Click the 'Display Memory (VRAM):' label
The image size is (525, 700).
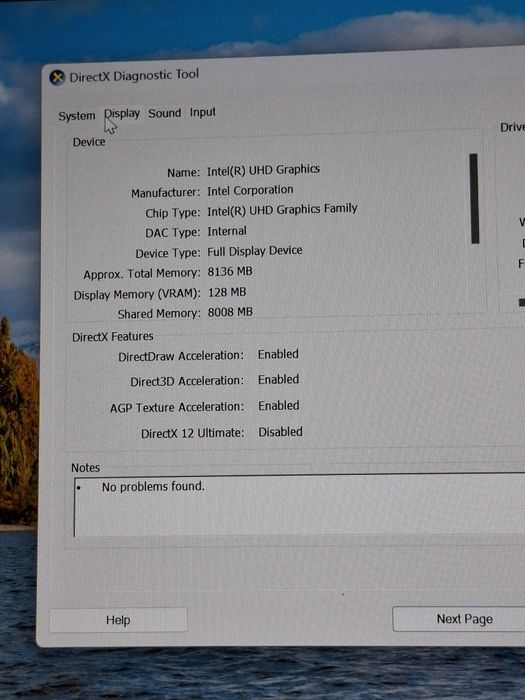(x=137, y=295)
